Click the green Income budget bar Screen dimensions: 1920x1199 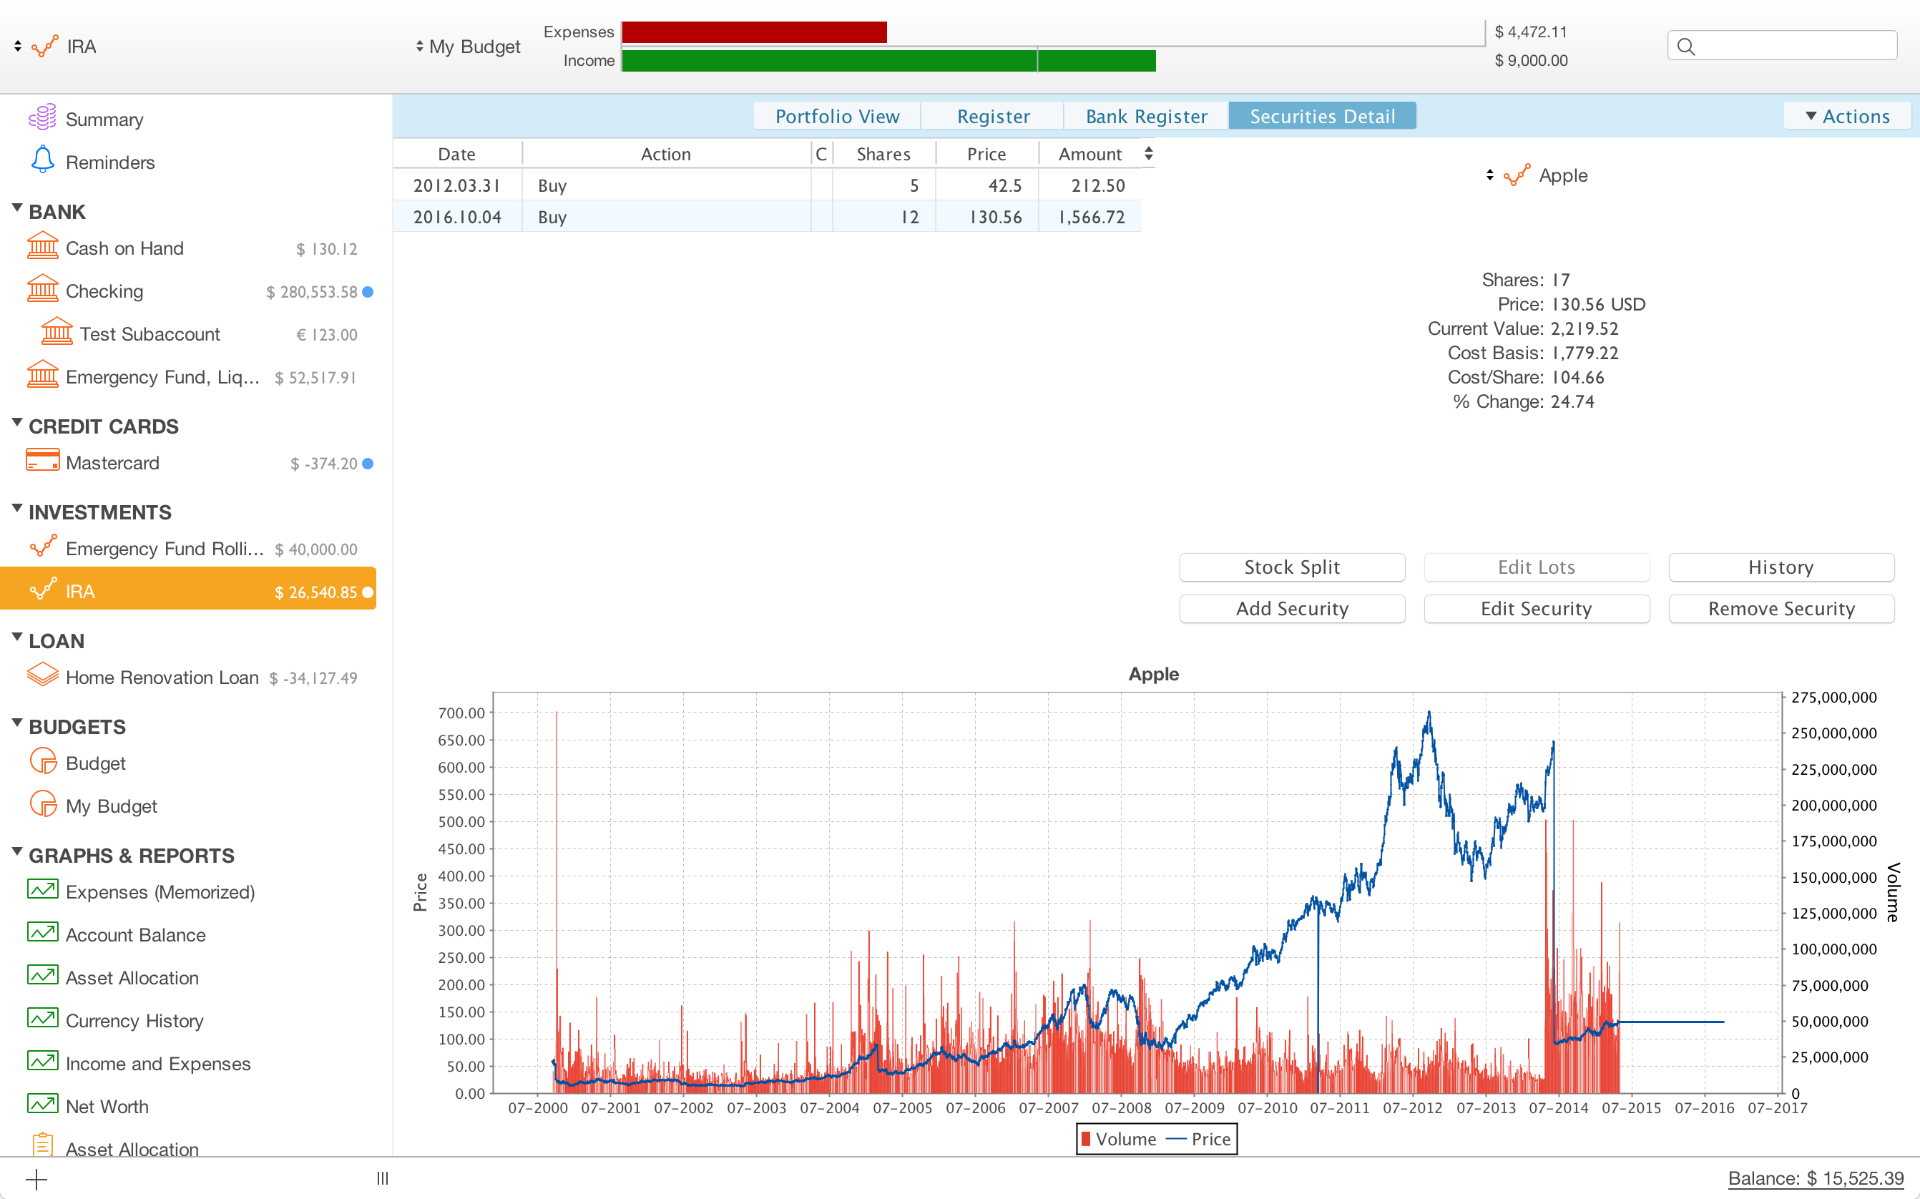[x=889, y=60]
